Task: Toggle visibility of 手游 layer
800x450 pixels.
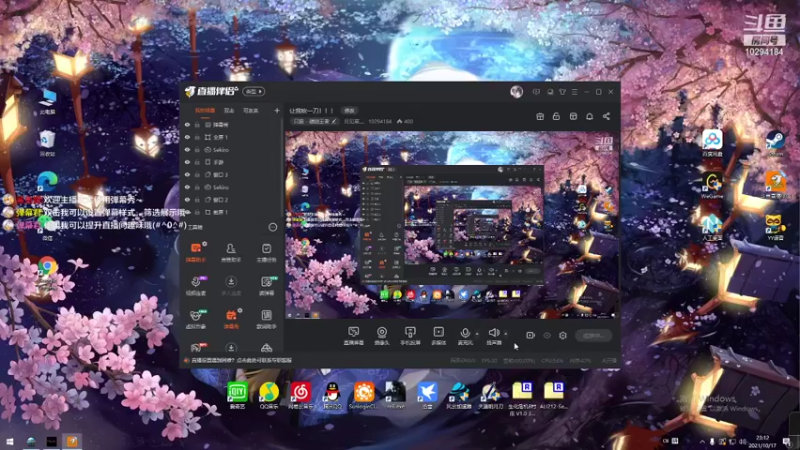Action: tap(187, 162)
